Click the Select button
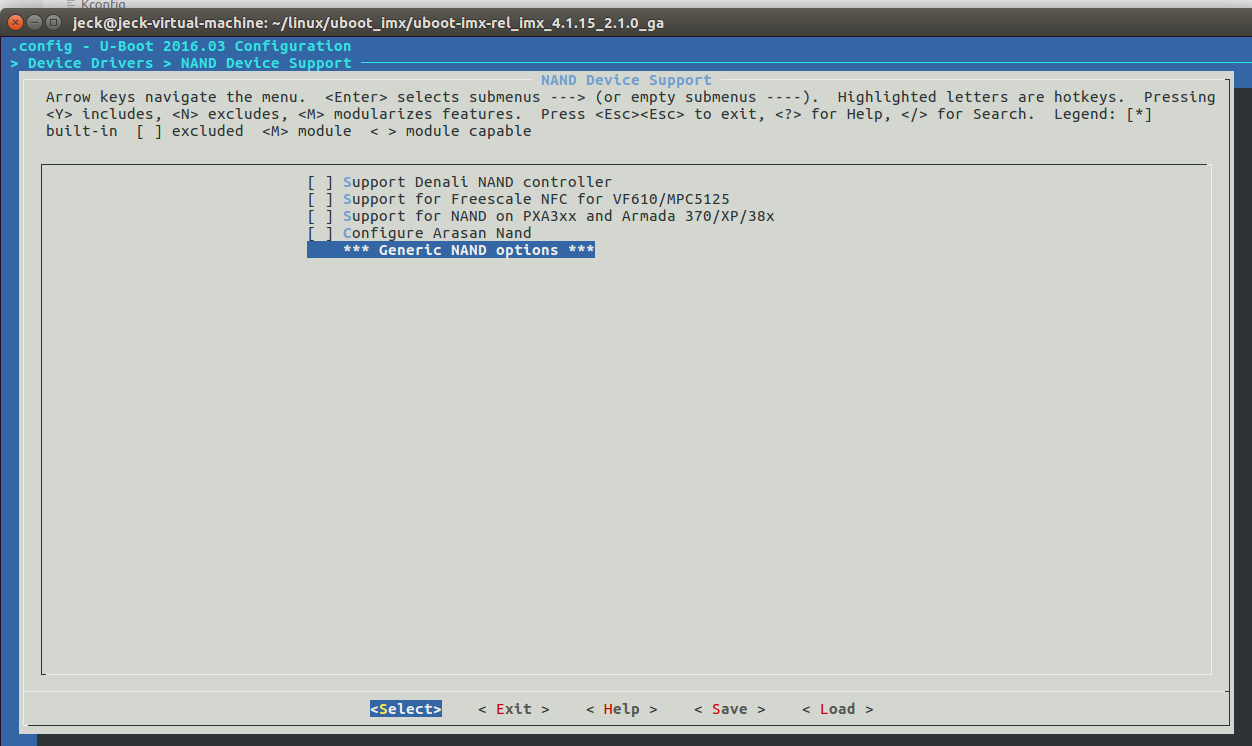The image size is (1252, 746). (x=406, y=709)
